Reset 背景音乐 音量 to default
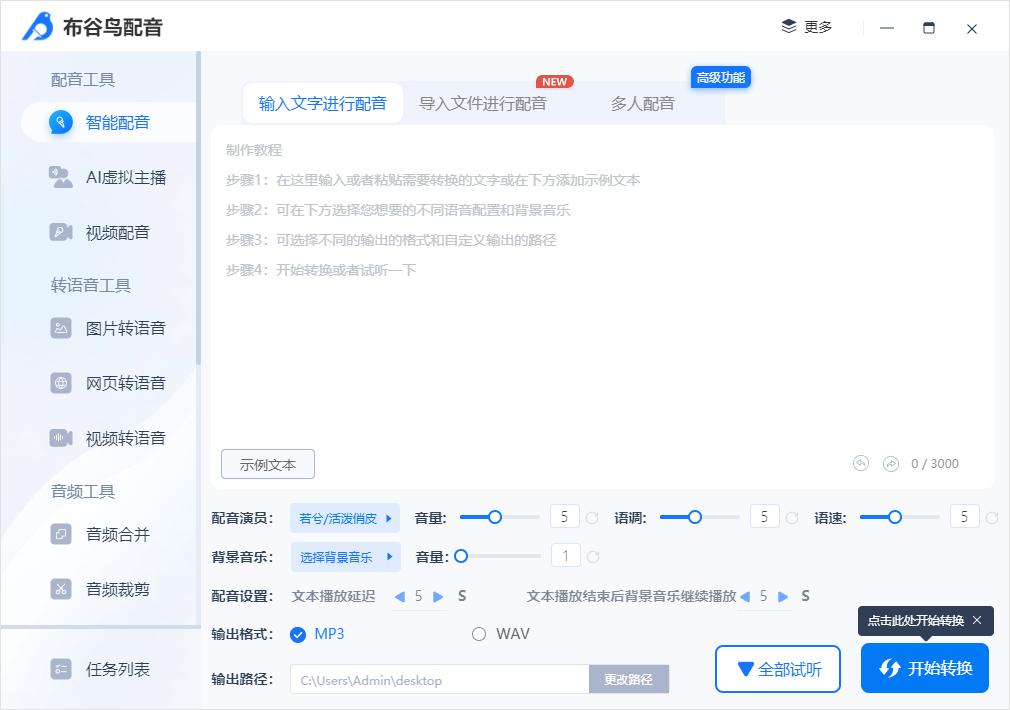 593,557
